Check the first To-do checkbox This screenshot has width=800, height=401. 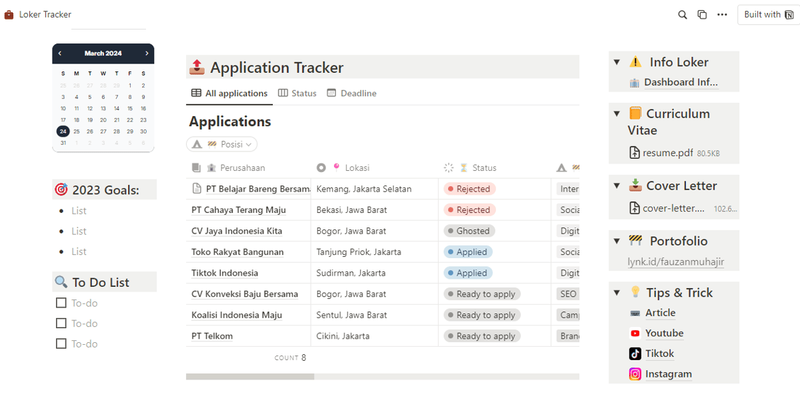(61, 303)
